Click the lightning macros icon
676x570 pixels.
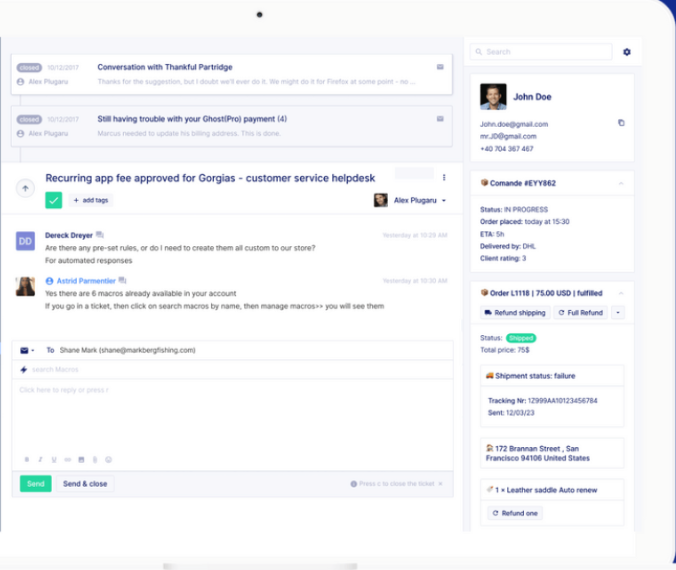[x=24, y=370]
